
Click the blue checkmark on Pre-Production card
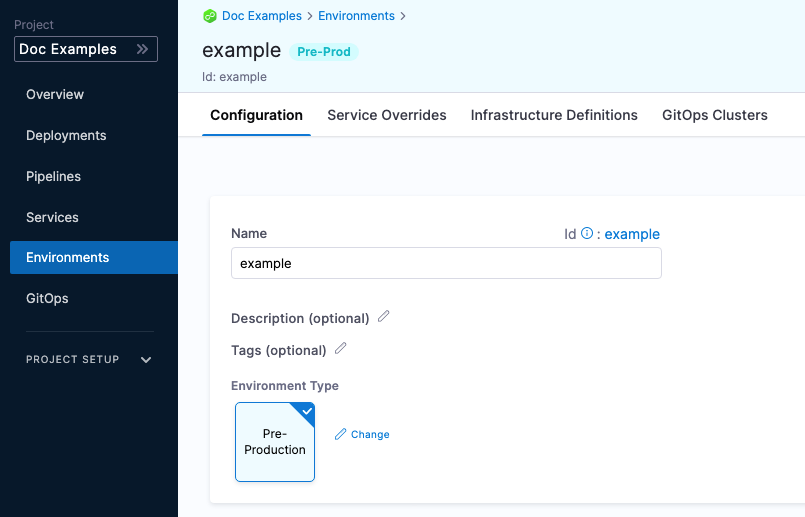click(x=306, y=411)
